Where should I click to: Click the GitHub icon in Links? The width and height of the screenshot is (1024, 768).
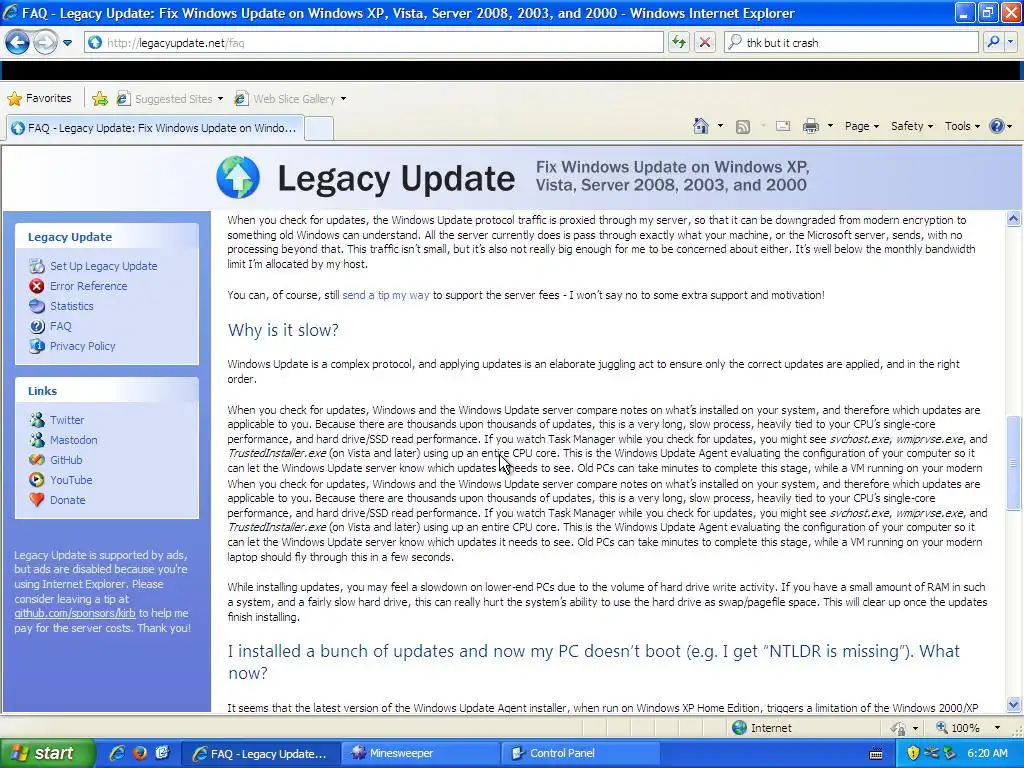37,460
